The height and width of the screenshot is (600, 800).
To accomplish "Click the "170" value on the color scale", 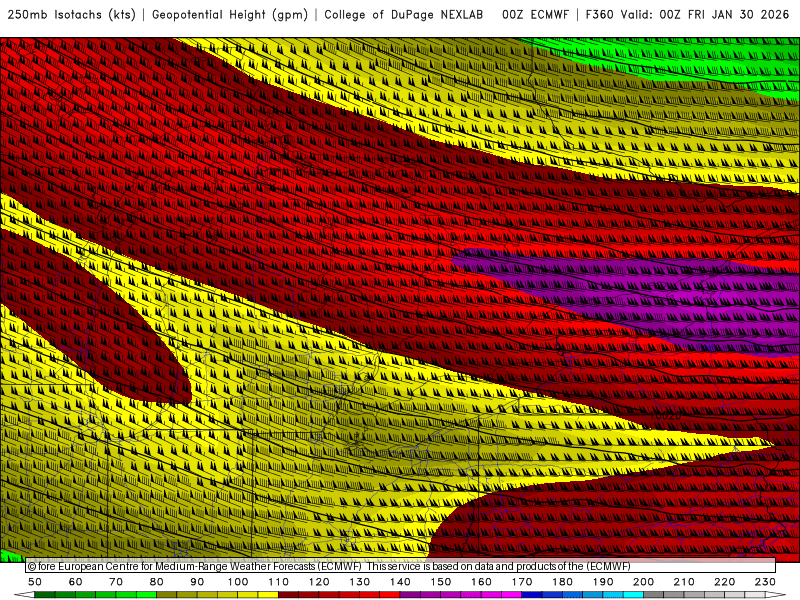I will [522, 582].
